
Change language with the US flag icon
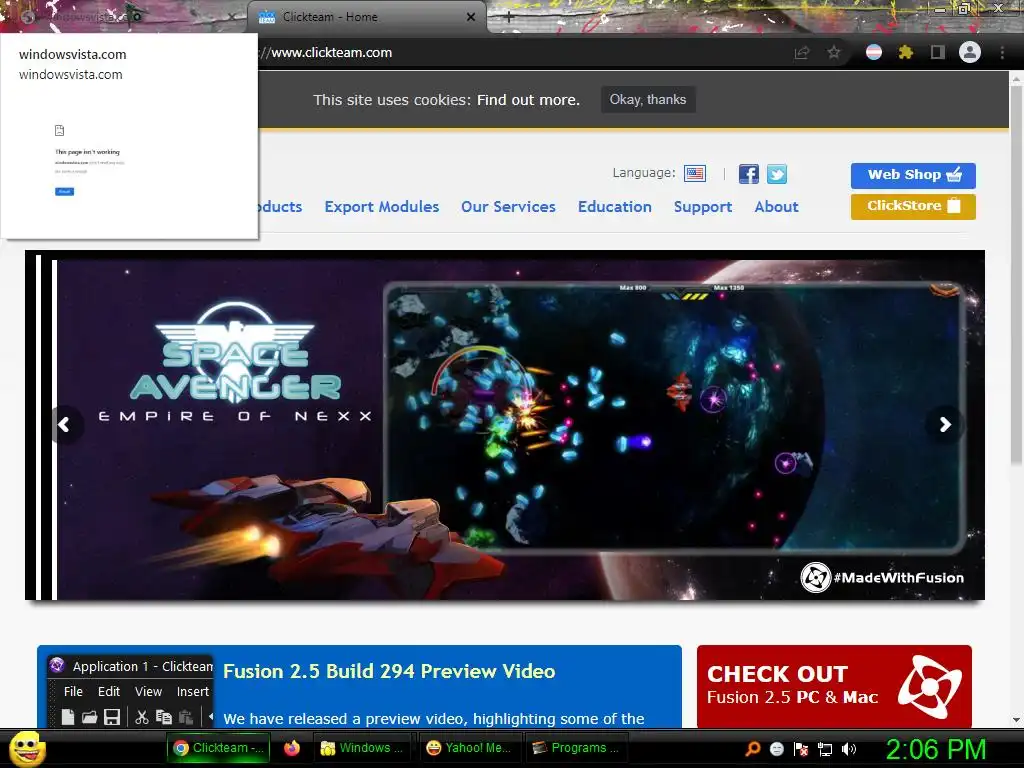coord(695,174)
